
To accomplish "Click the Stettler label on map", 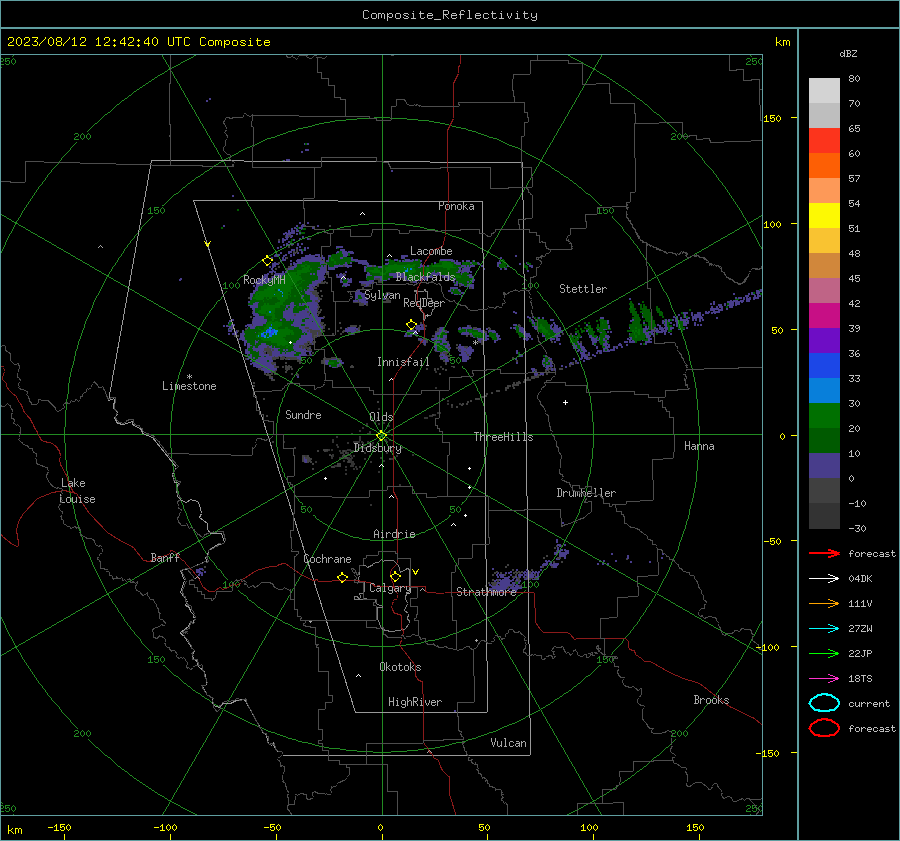I will point(583,289).
